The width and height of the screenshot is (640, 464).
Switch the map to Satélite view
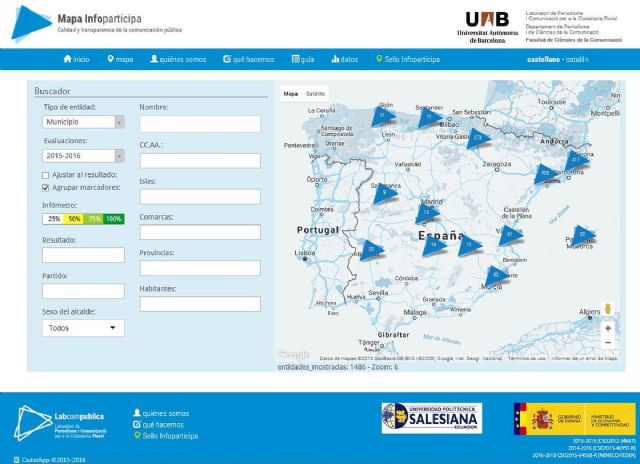coord(315,94)
